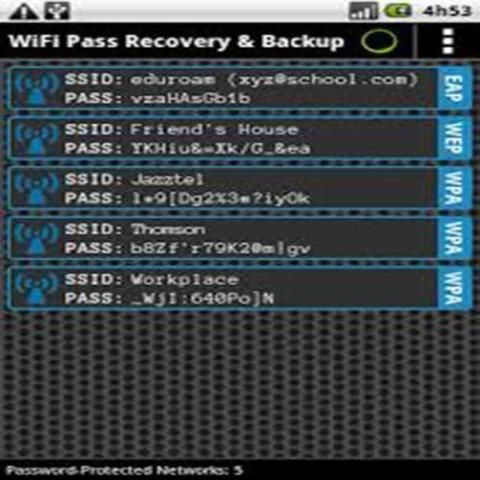Tap the antenna icon for Workplace
The image size is (480, 480).
(36, 289)
